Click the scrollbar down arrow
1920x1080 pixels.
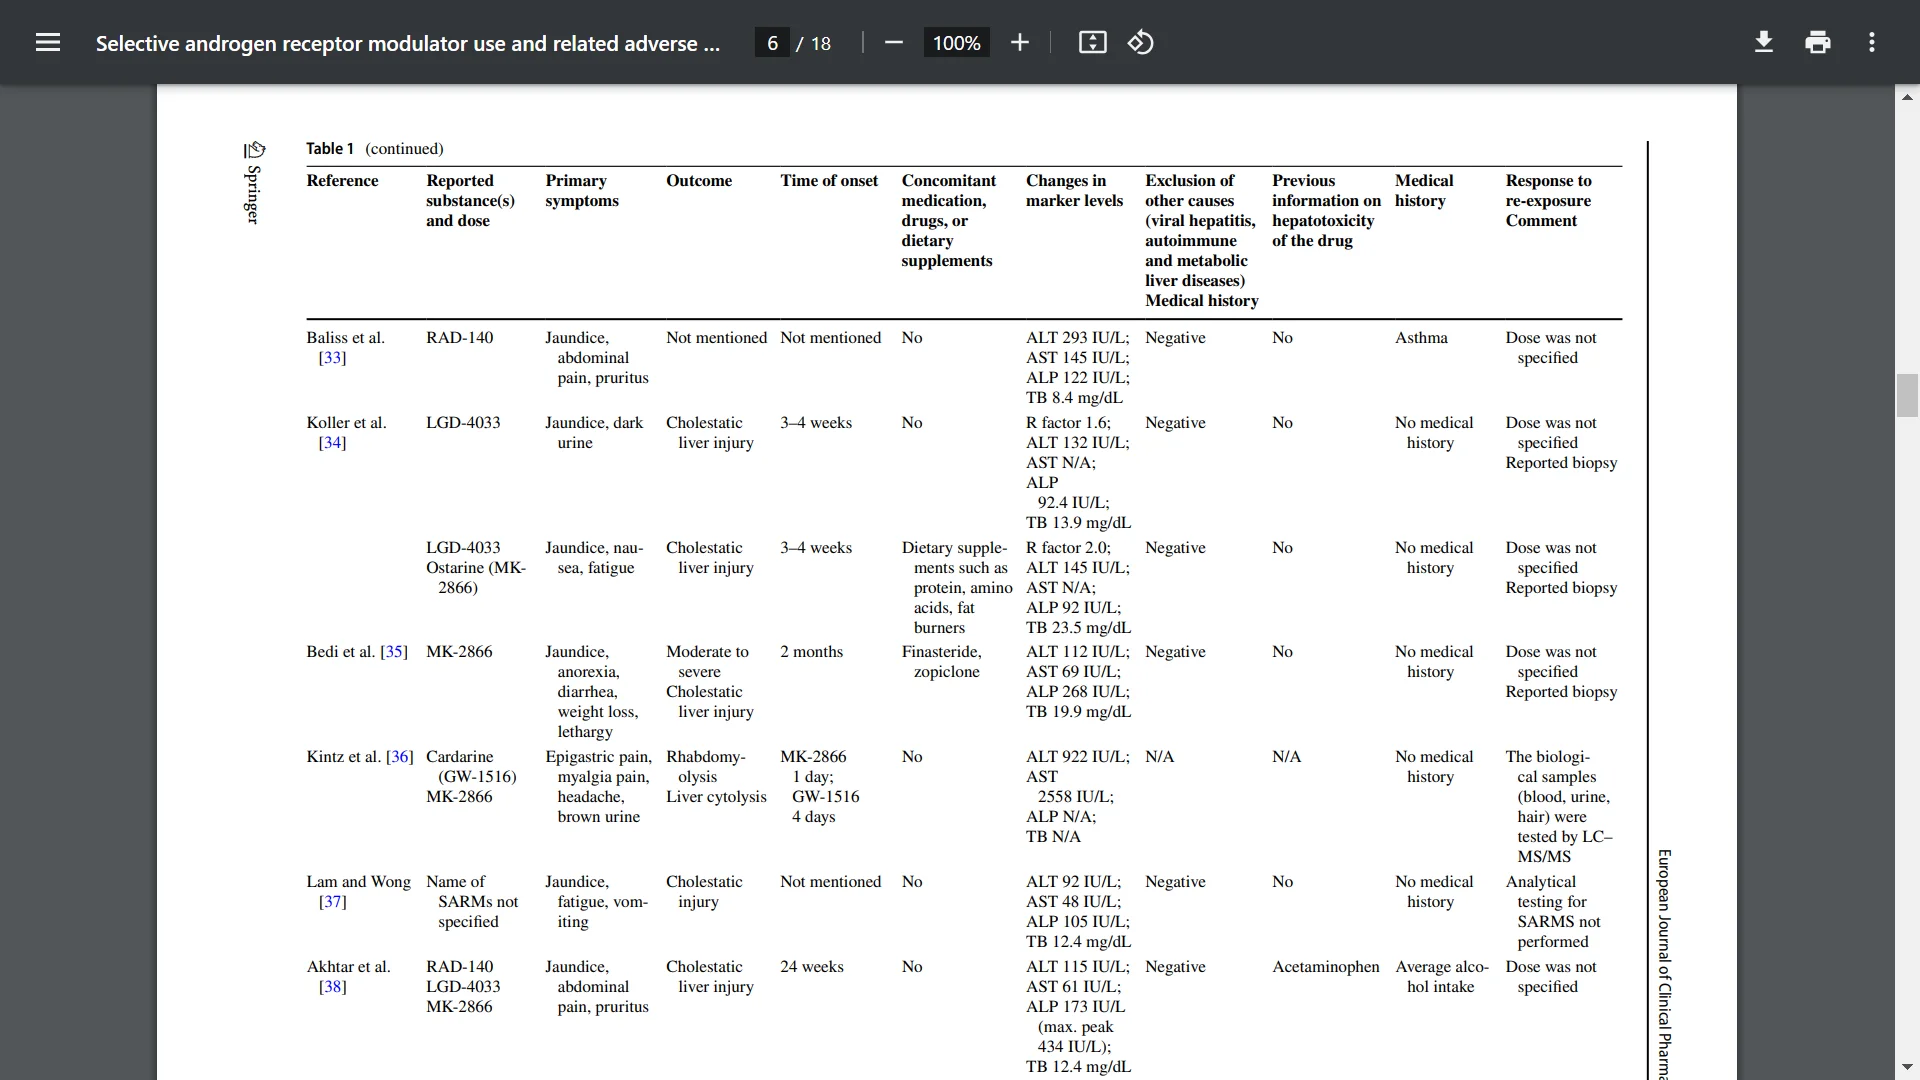pyautogui.click(x=1907, y=1067)
